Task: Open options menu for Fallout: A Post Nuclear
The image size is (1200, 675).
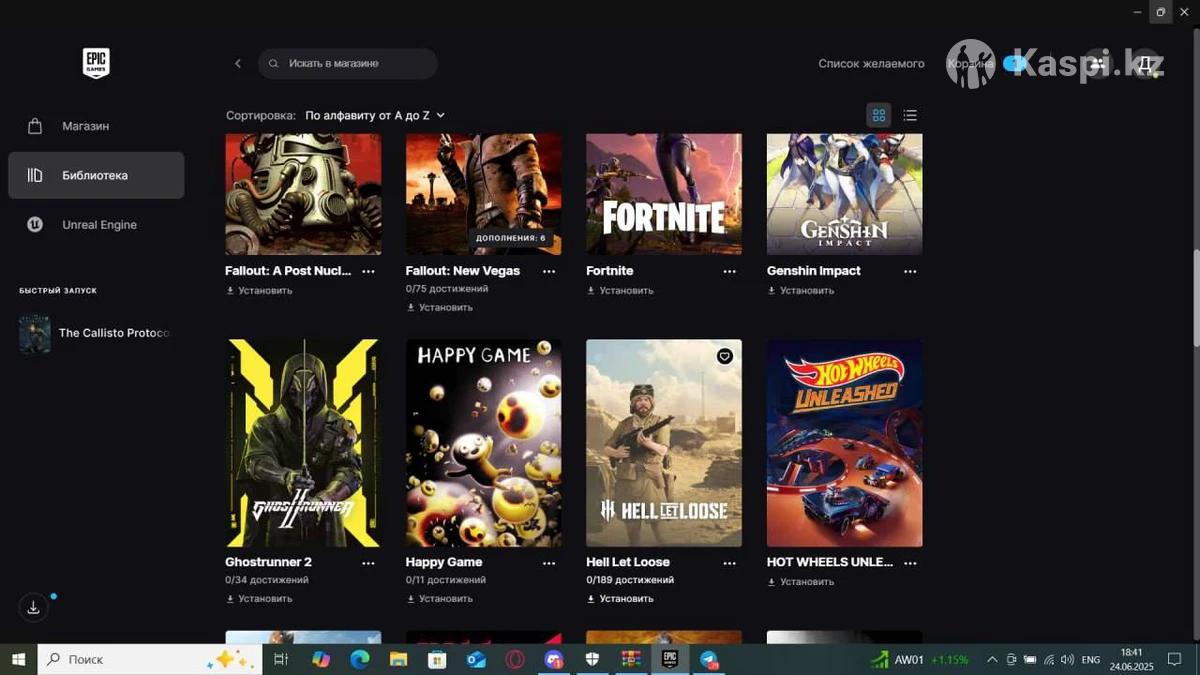Action: [x=368, y=271]
